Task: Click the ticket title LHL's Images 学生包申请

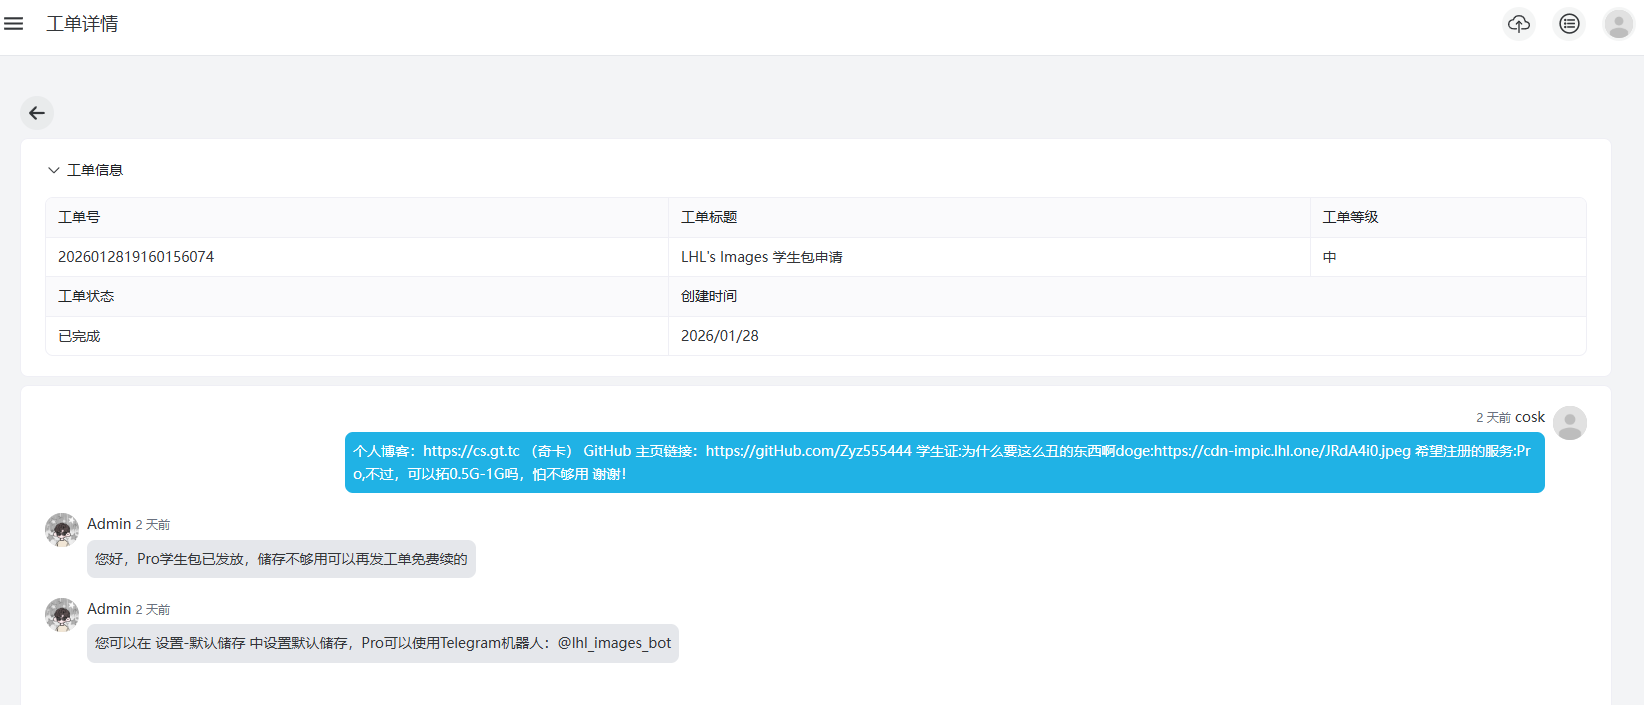Action: (761, 257)
